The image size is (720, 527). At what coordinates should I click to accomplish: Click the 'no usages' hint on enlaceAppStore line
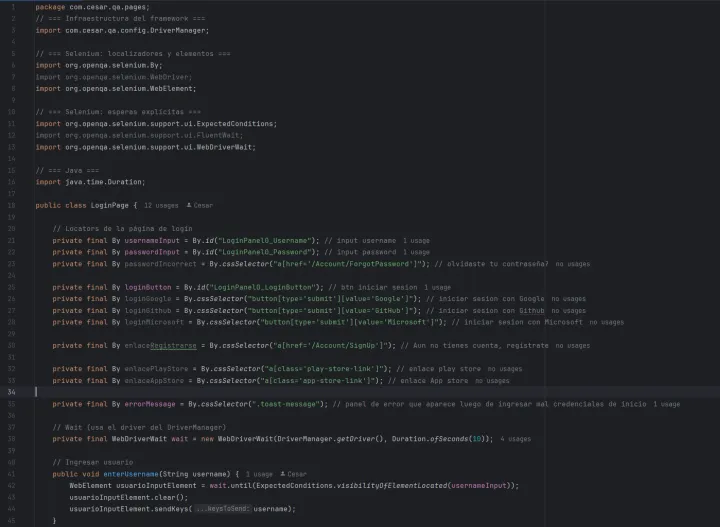coord(492,381)
